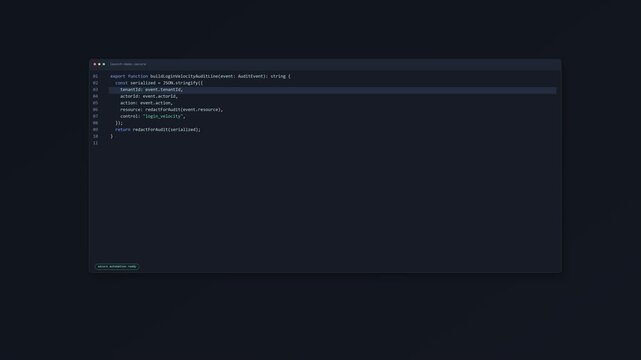Click the "return" keyword on line 09
The width and height of the screenshot is (641, 360).
coord(123,130)
